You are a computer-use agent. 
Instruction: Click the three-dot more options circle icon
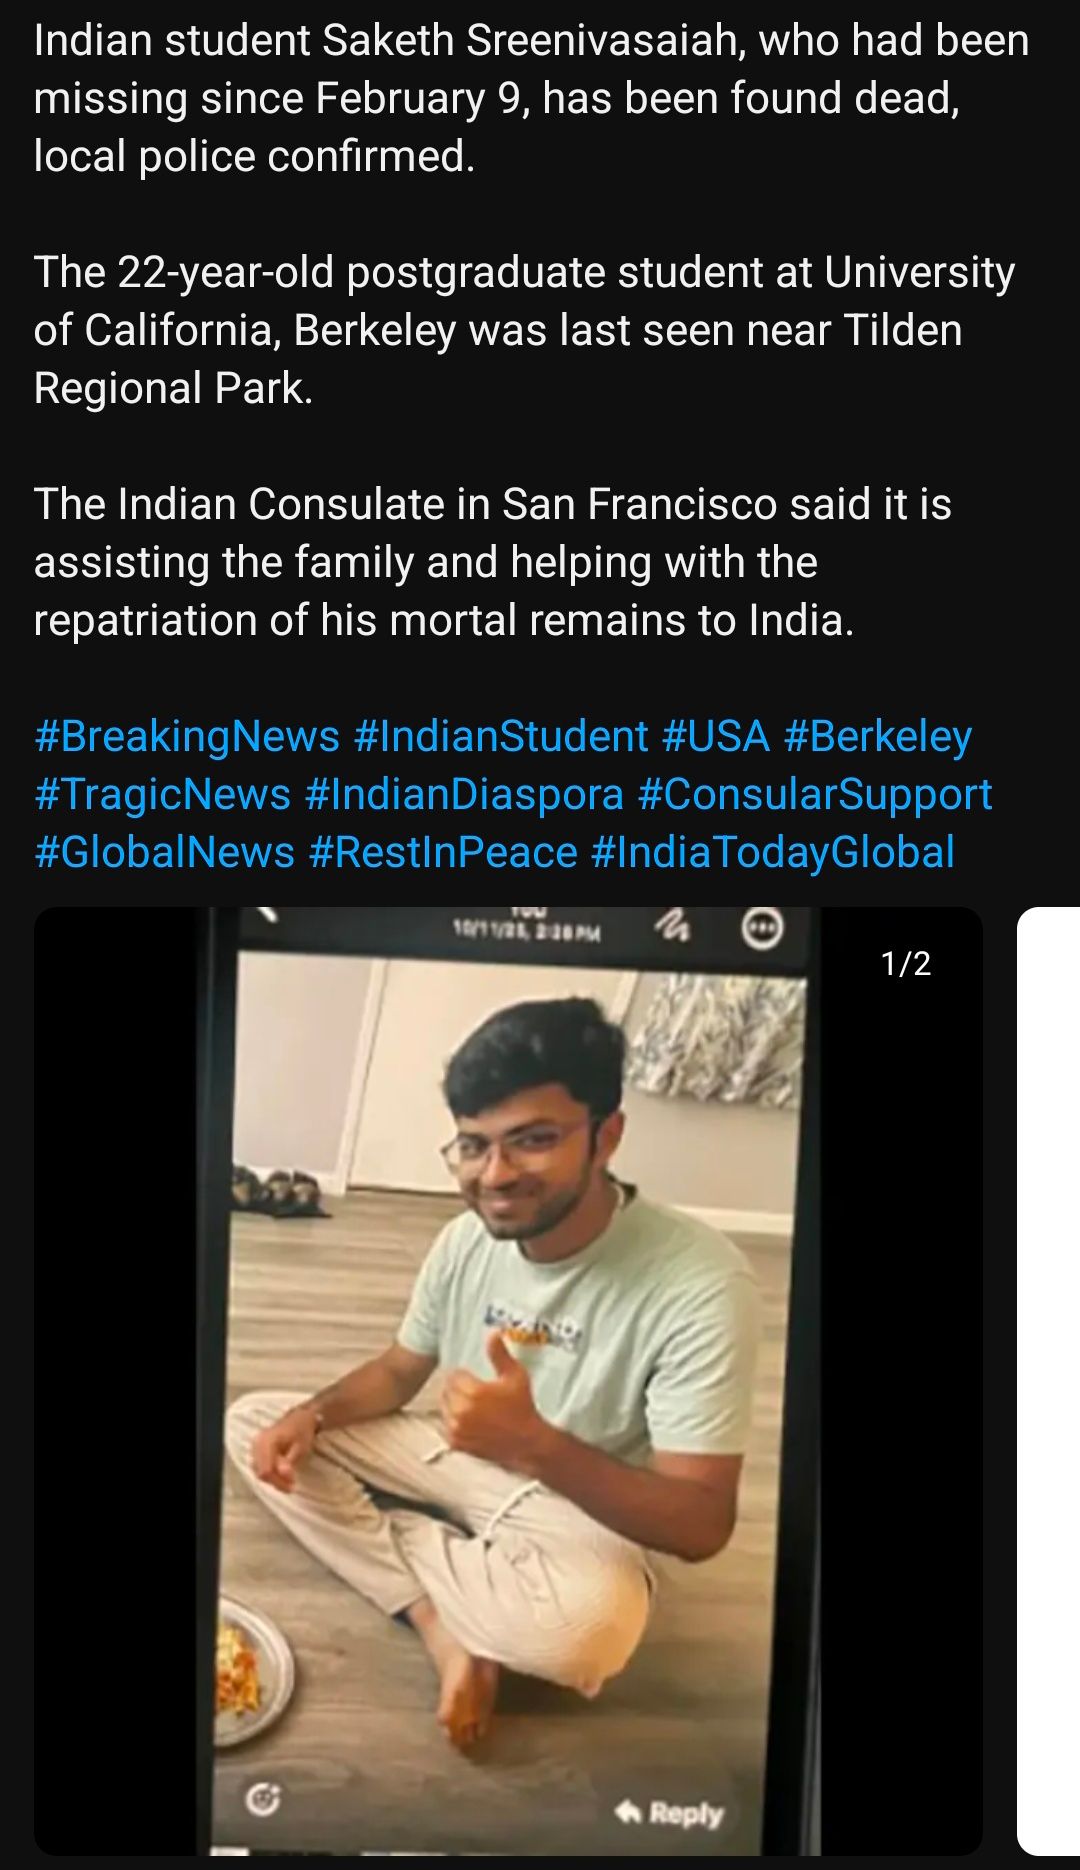pyautogui.click(x=762, y=927)
